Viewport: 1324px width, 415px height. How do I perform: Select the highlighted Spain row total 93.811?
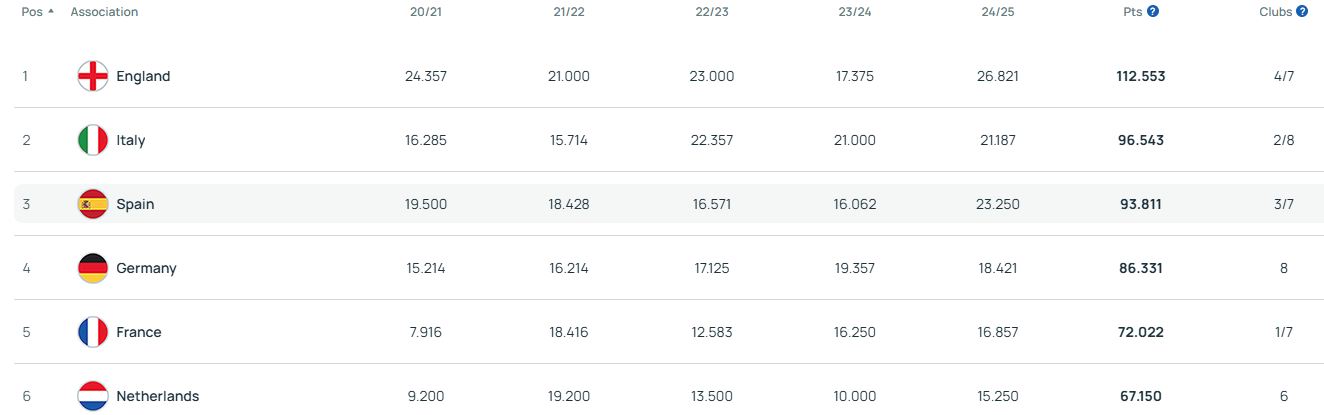coord(1141,204)
